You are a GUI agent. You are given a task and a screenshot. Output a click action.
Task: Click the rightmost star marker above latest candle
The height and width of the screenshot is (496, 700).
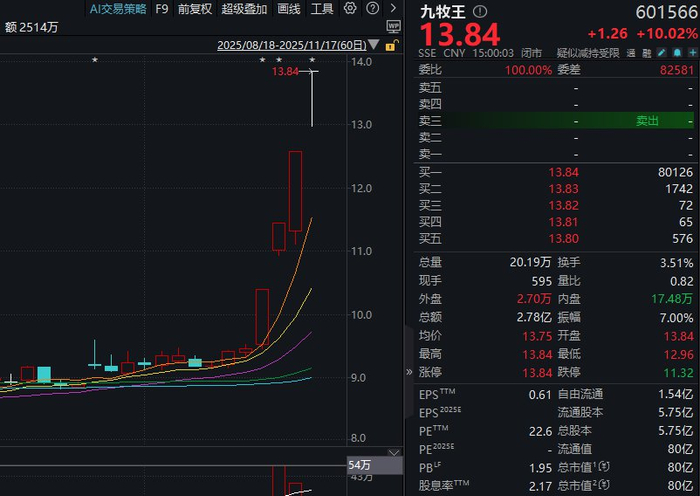[x=312, y=59]
